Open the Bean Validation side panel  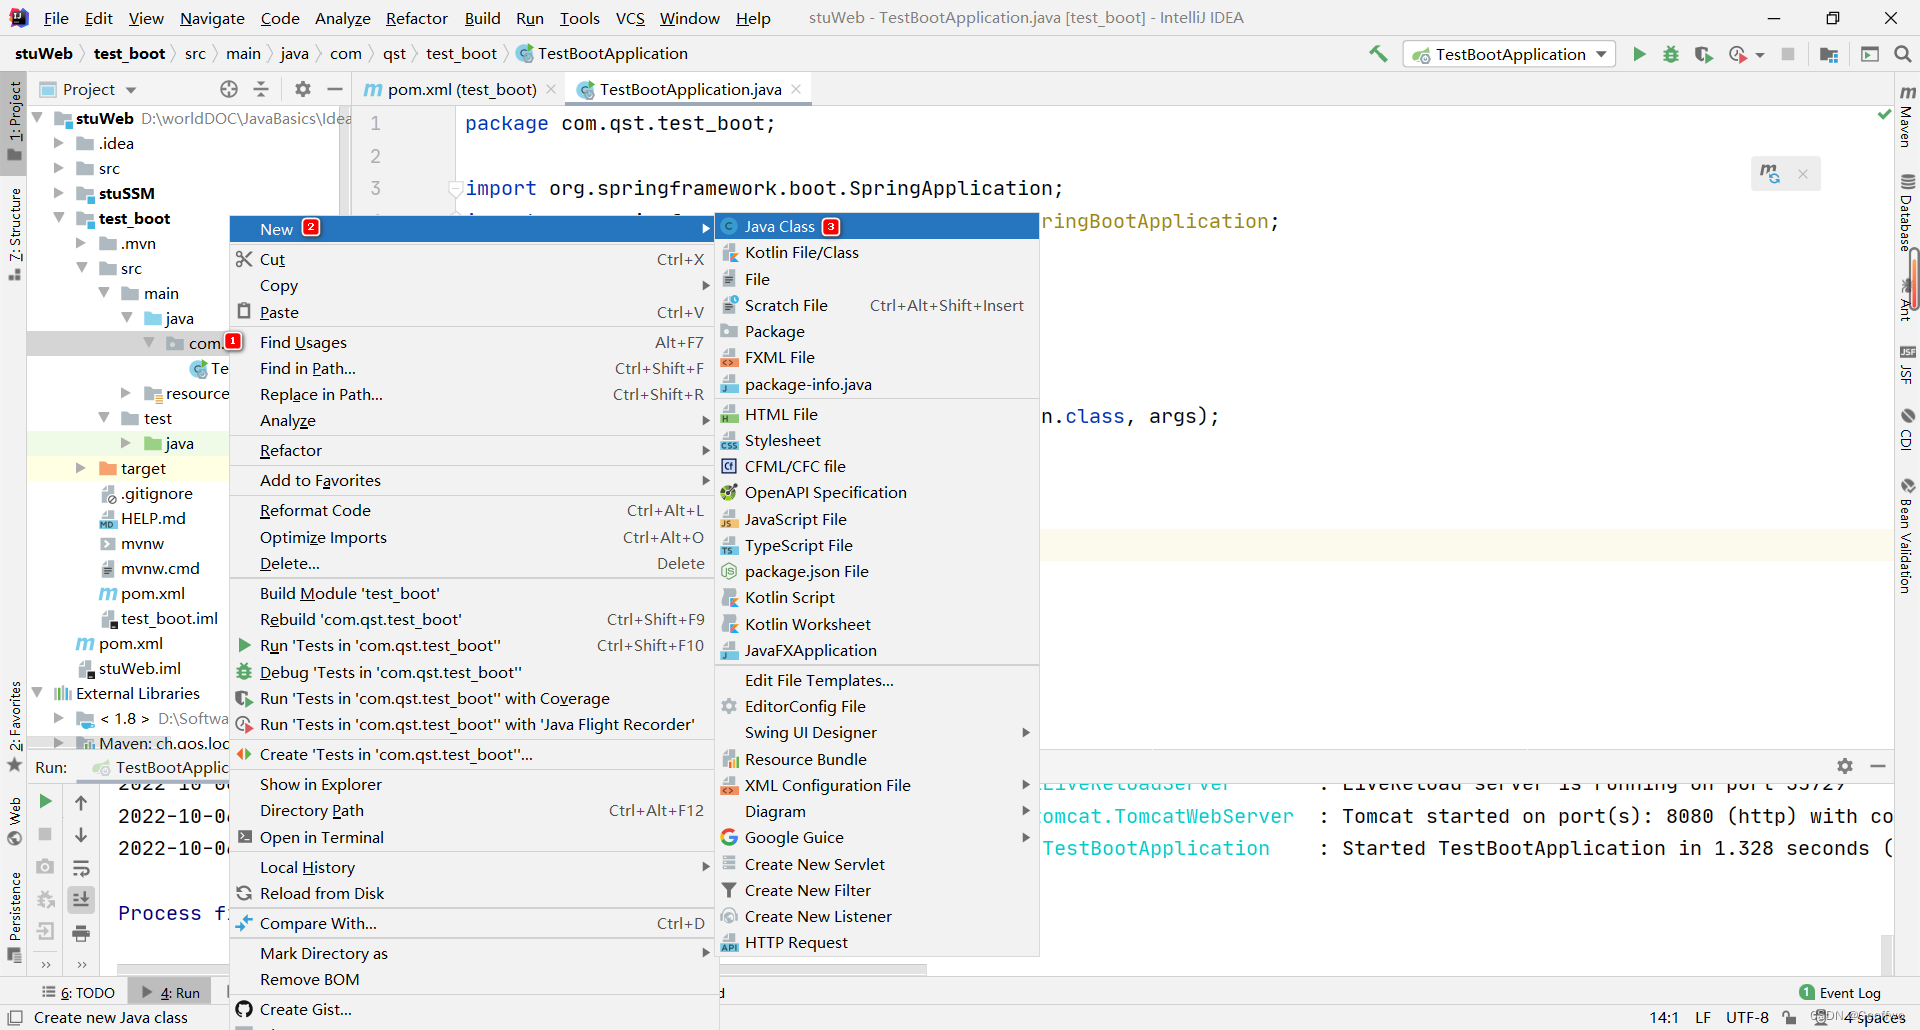point(1907,536)
